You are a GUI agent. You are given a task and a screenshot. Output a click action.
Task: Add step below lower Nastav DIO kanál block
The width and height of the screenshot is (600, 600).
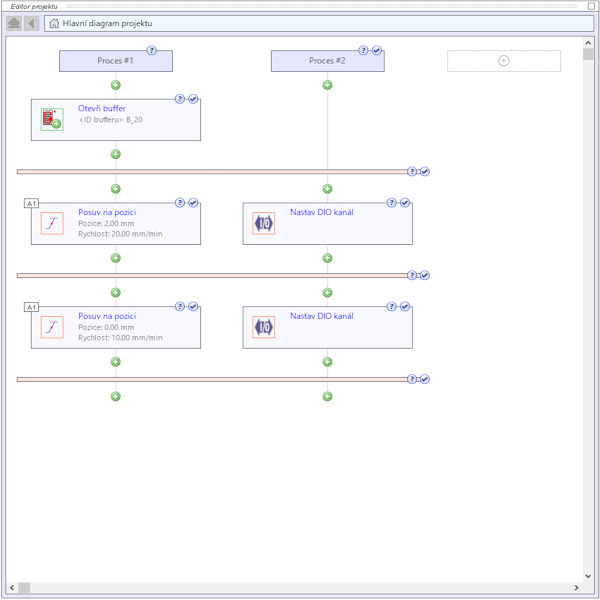327,362
